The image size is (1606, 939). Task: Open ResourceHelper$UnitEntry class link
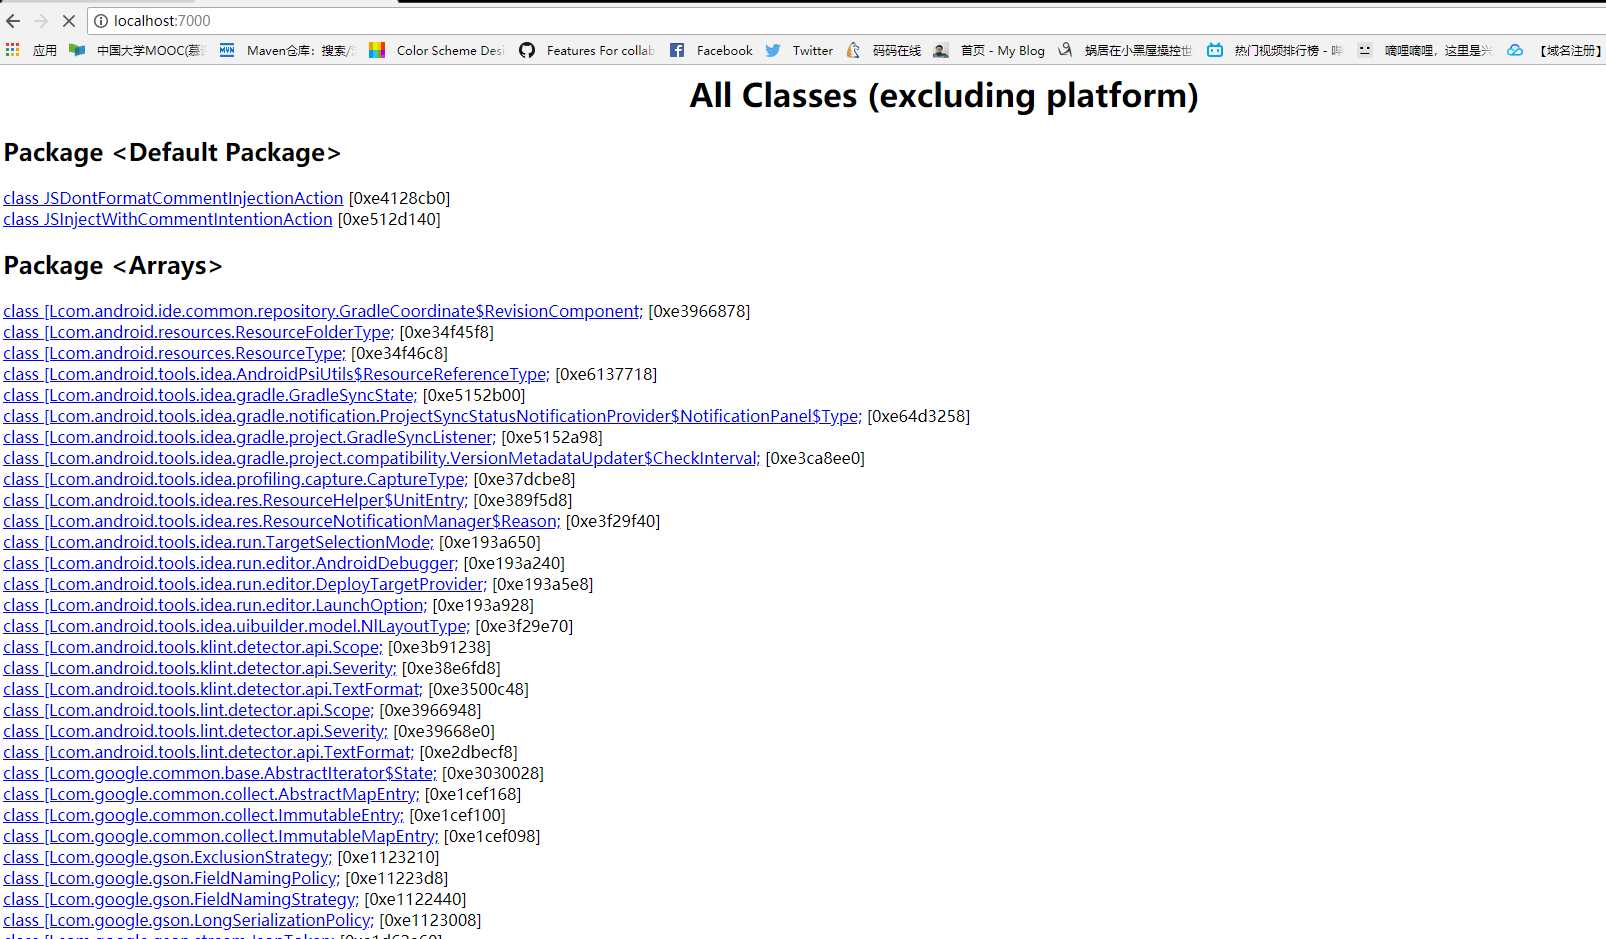tap(236, 500)
